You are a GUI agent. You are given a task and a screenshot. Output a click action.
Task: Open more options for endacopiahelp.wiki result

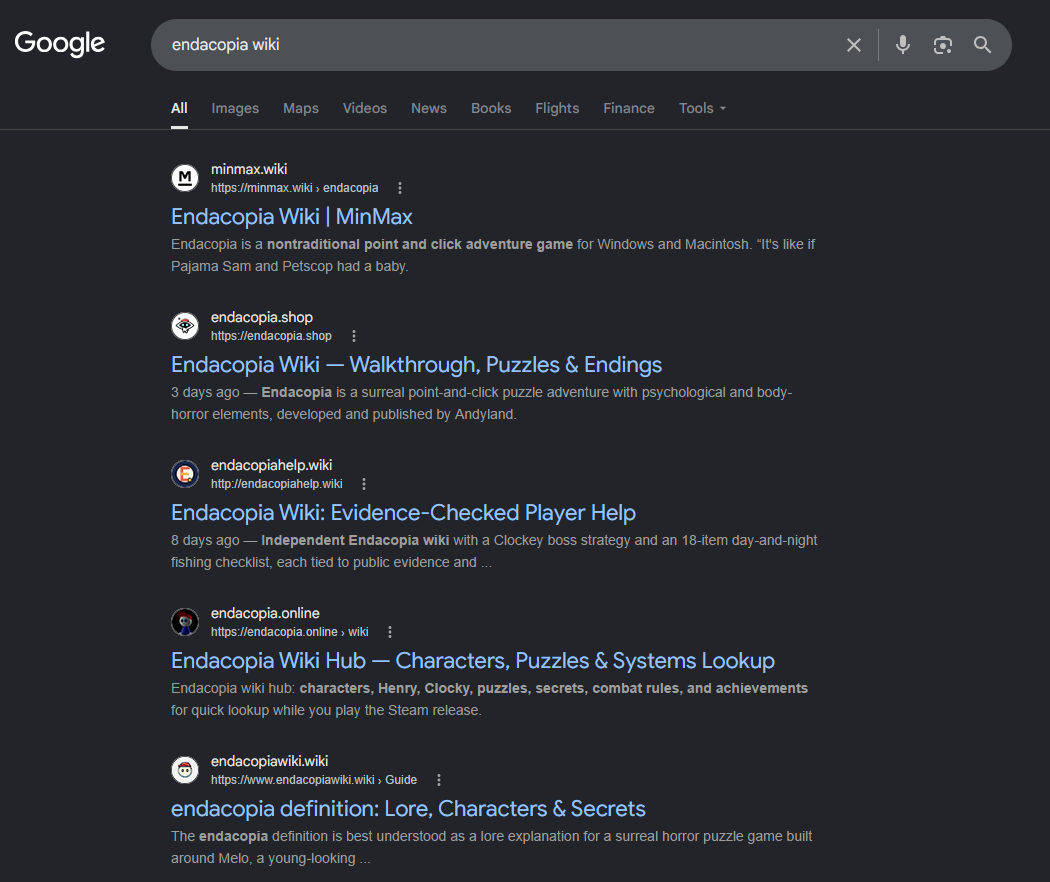[364, 484]
